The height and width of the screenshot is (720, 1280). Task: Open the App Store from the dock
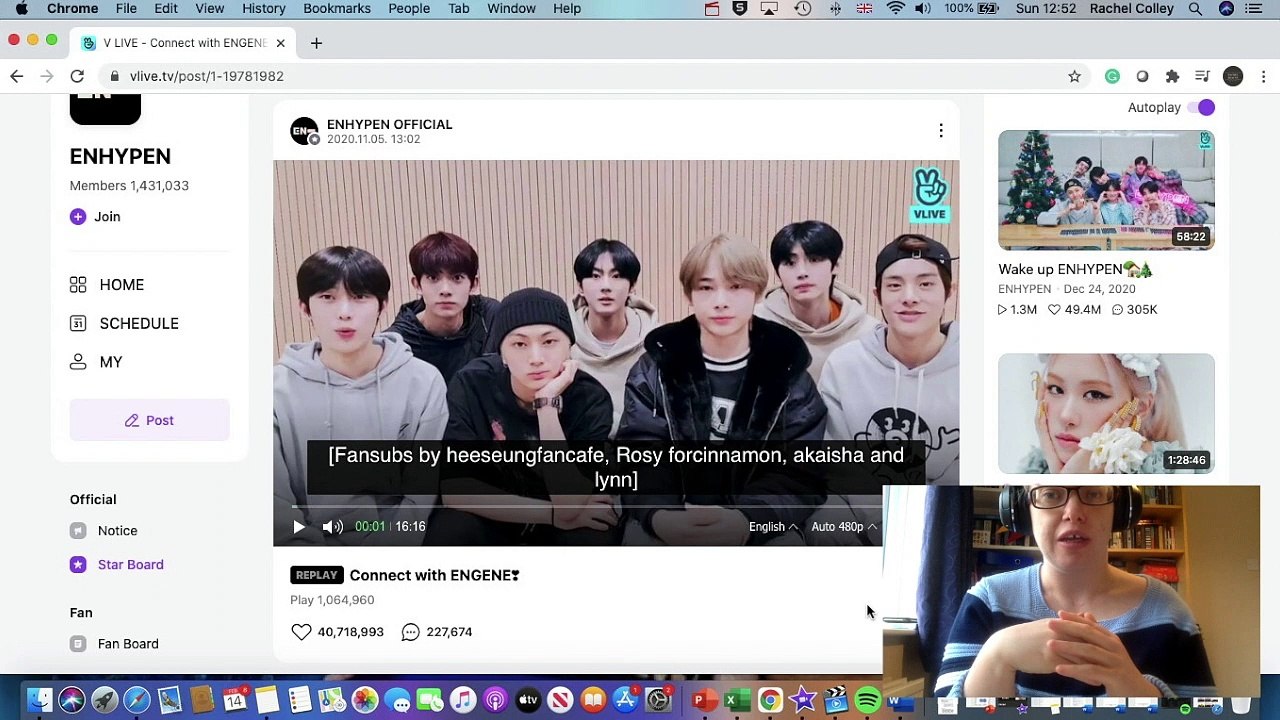(626, 700)
